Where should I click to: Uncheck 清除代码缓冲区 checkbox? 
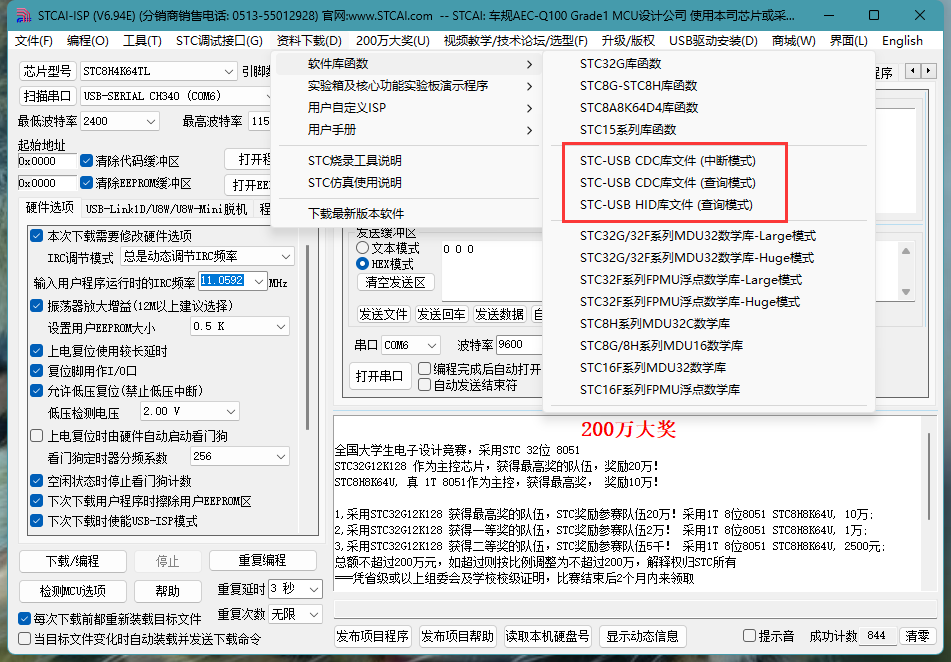[x=86, y=161]
